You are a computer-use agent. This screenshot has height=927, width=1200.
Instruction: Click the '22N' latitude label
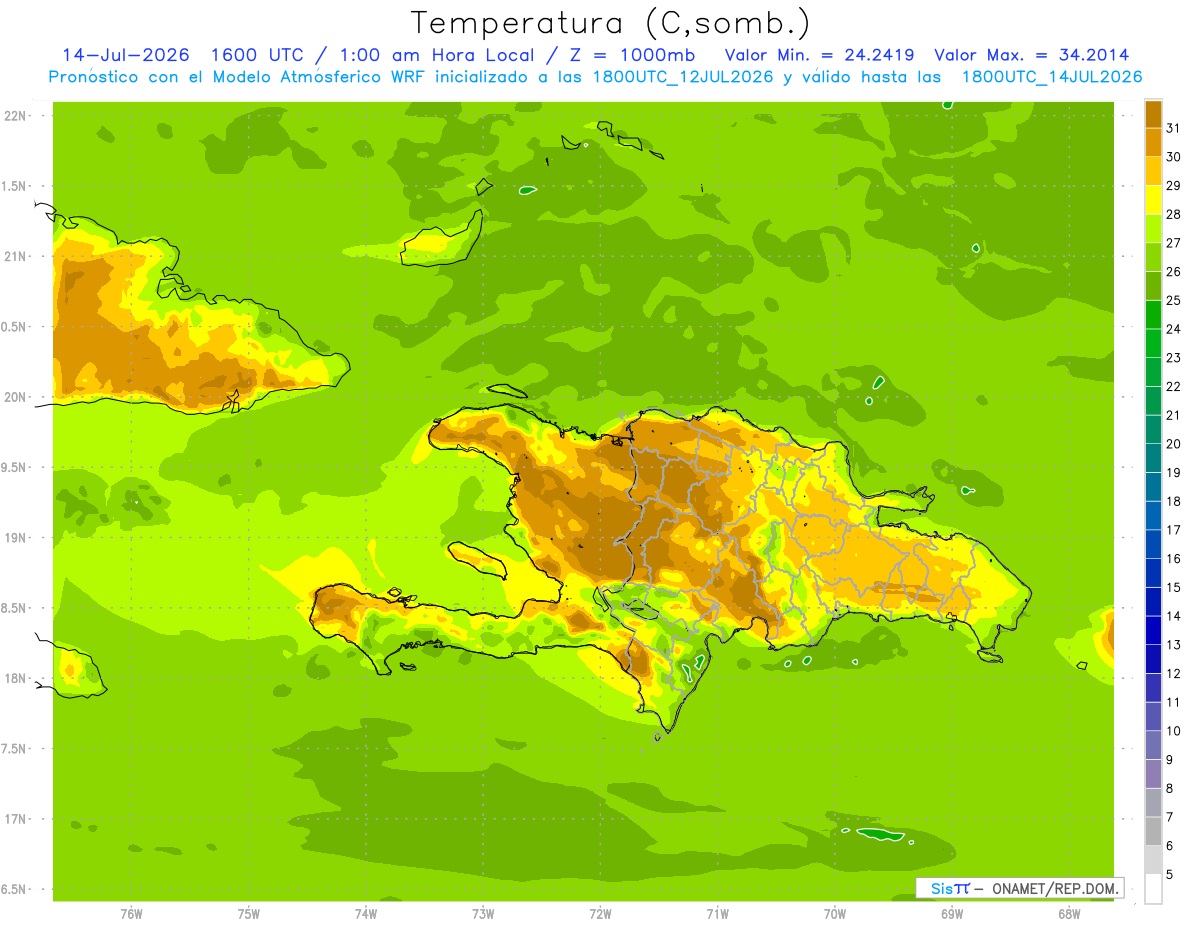click(16, 115)
